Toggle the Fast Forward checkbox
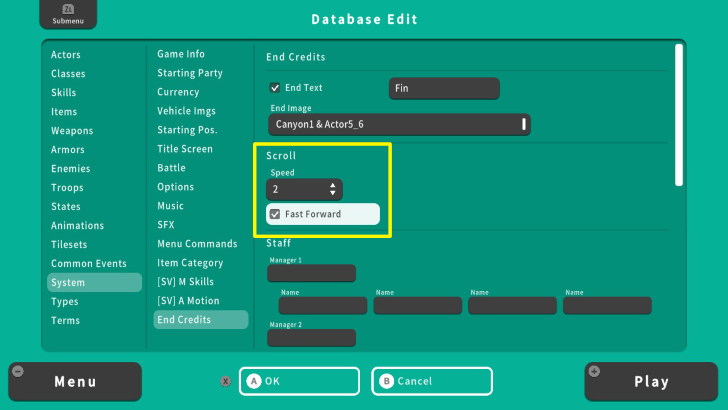 275,214
